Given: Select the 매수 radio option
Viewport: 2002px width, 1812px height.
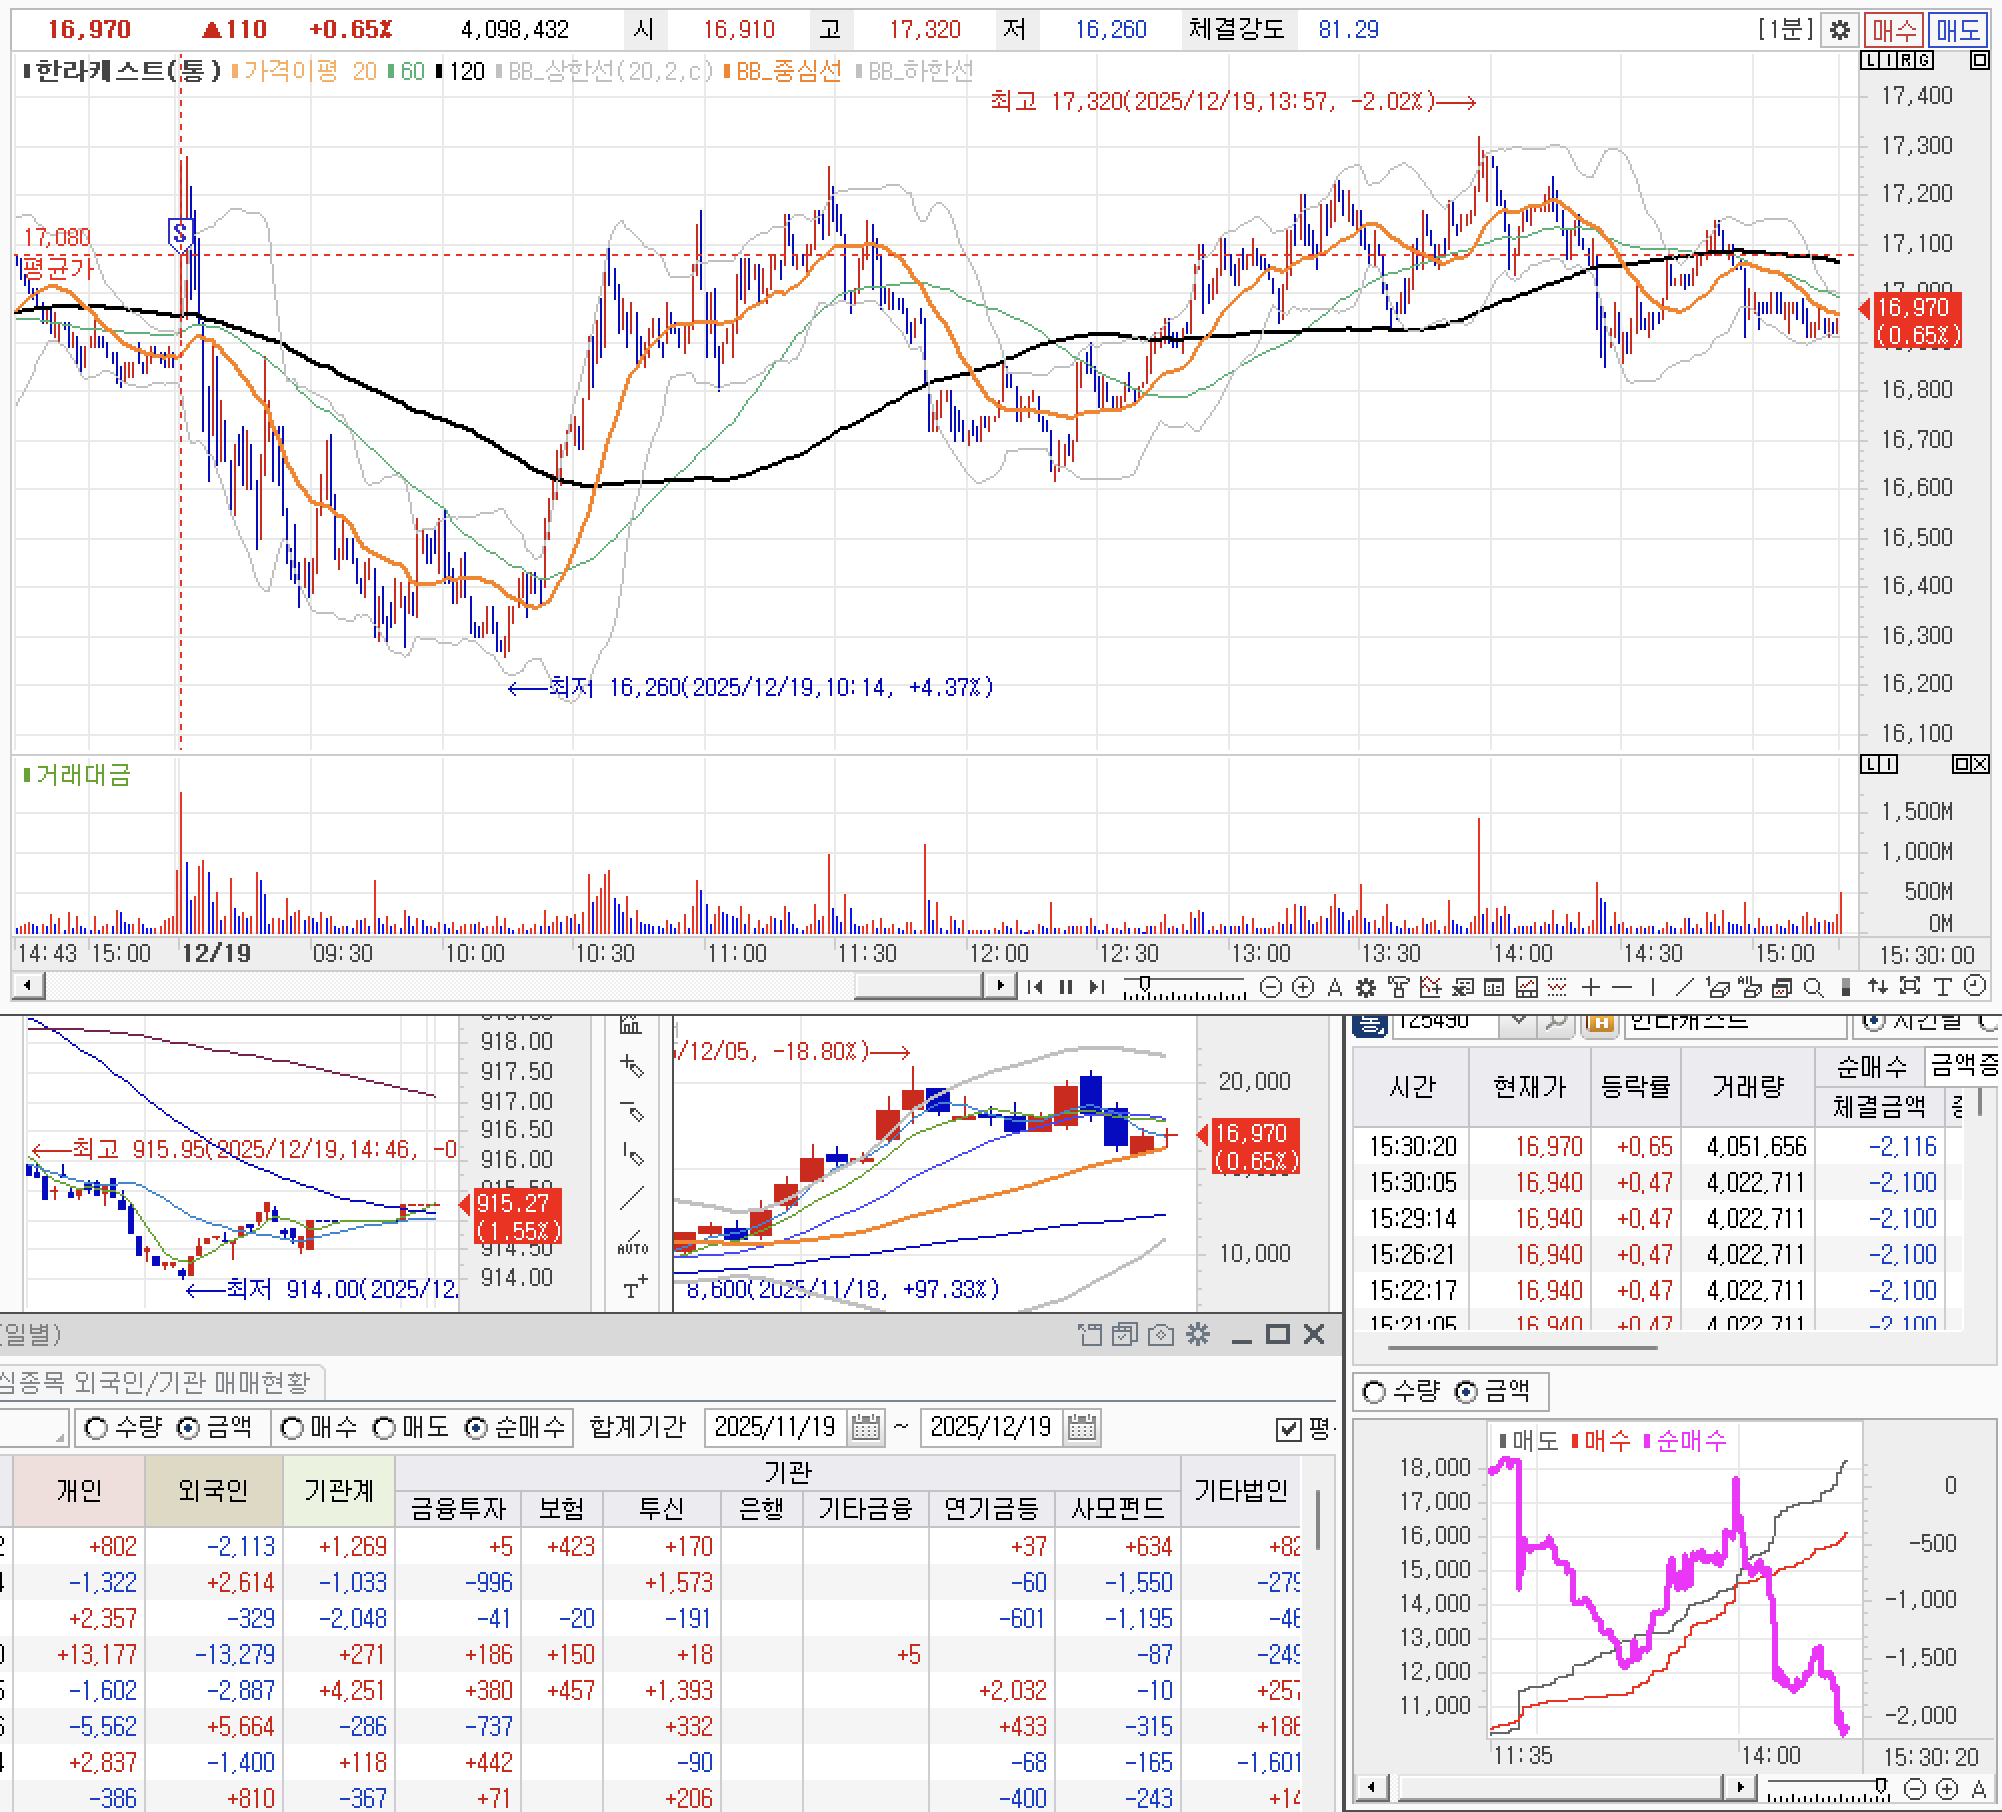Looking at the screenshot, I should click(x=293, y=1428).
